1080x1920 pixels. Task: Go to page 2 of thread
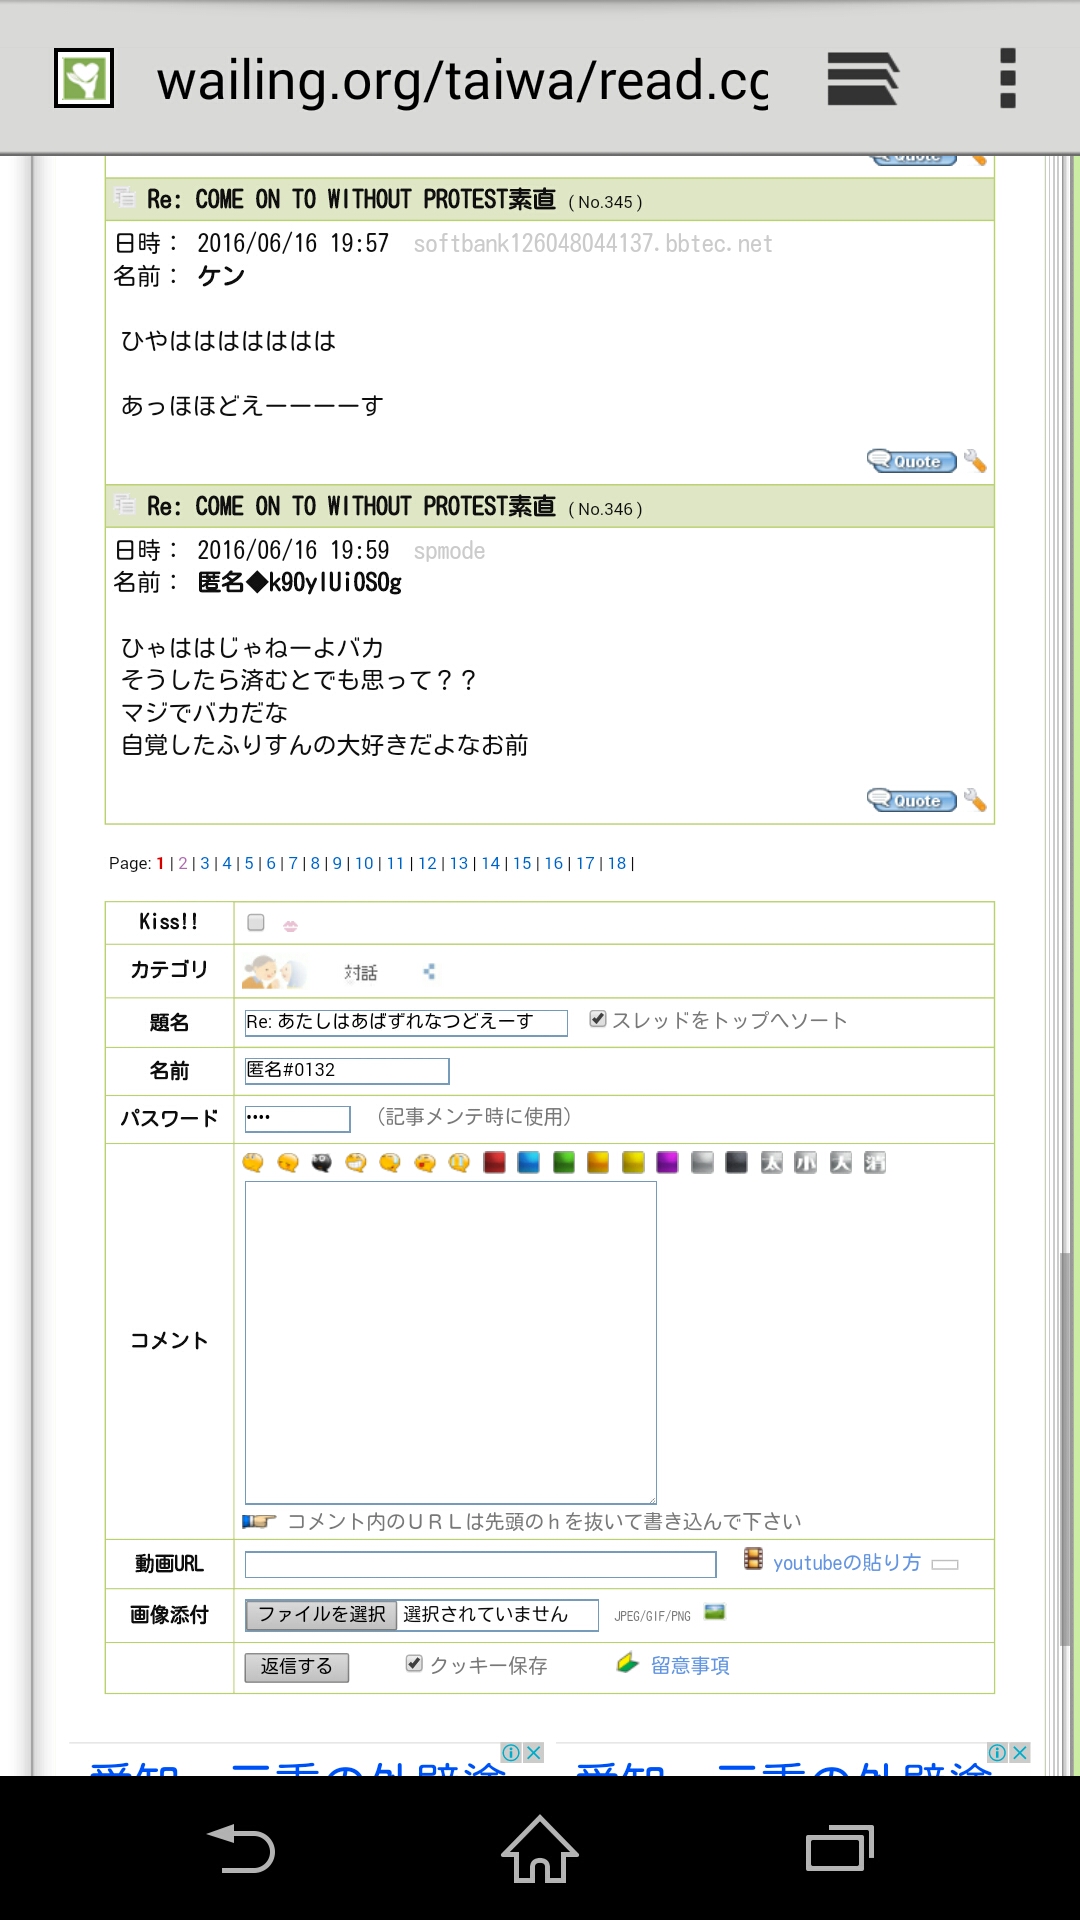pos(183,863)
